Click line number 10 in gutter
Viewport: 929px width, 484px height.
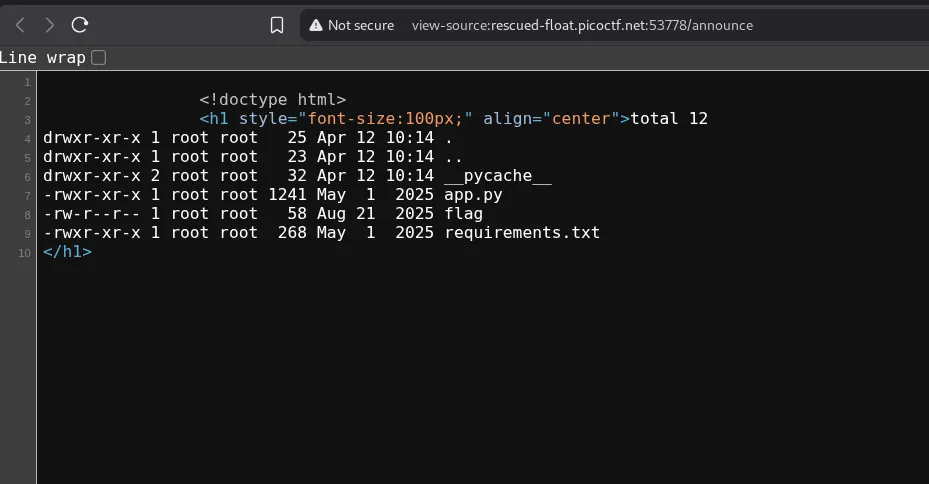click(24, 253)
